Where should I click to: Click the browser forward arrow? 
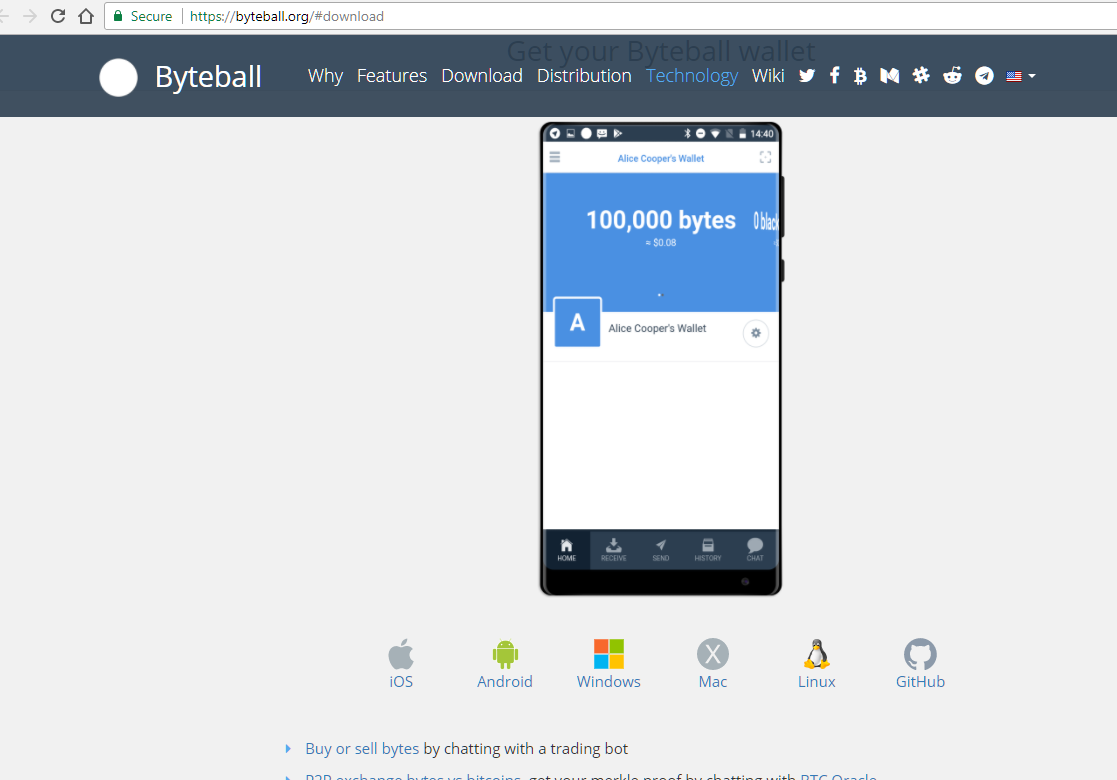[x=30, y=16]
